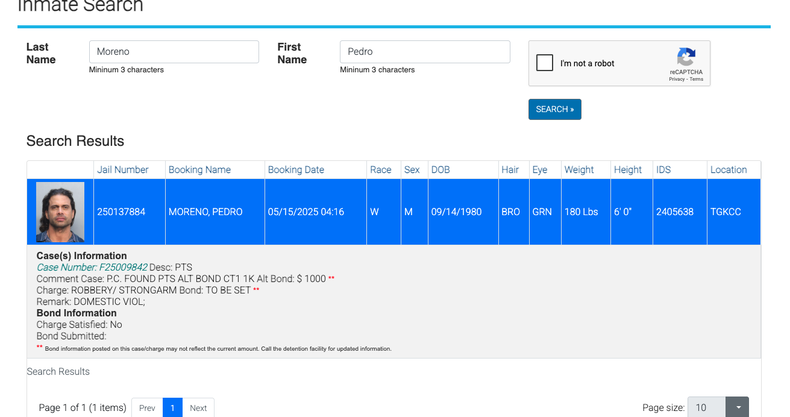Go to the Next results page

(198, 408)
